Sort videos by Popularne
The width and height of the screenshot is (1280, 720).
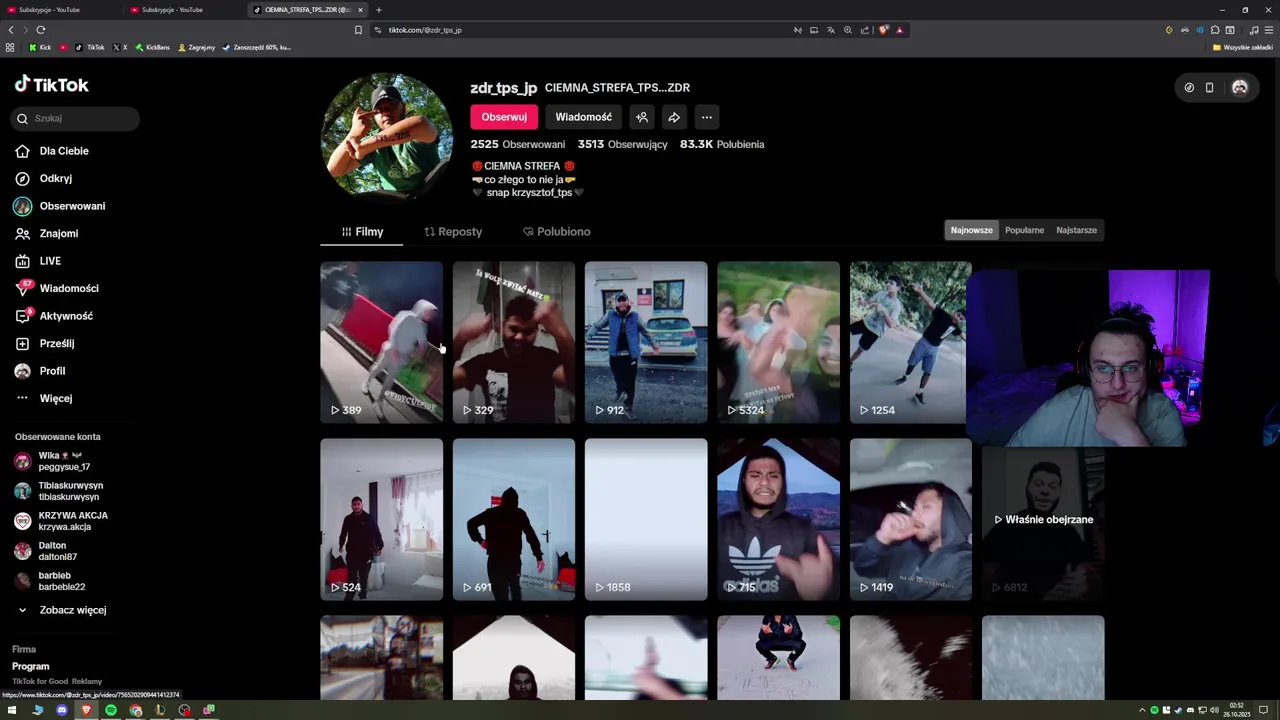coord(1024,230)
